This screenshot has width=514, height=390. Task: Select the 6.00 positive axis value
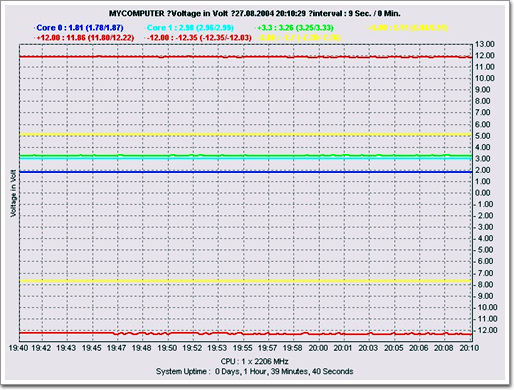tap(483, 124)
